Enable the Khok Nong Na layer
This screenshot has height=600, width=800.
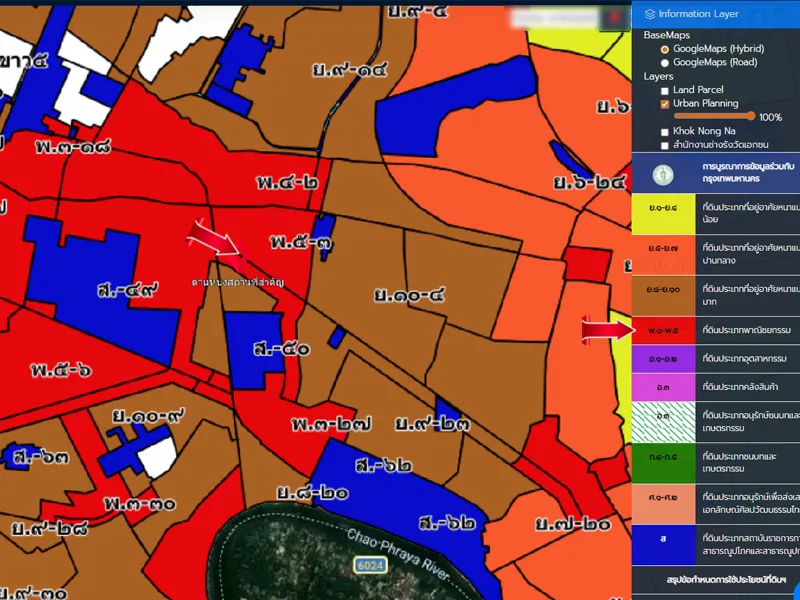665,132
